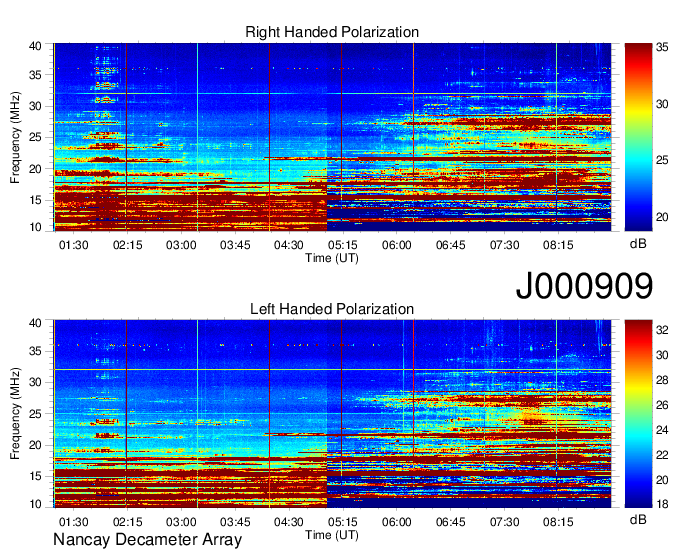Click the 10 MHz tick of Left Handed plot

(35, 504)
